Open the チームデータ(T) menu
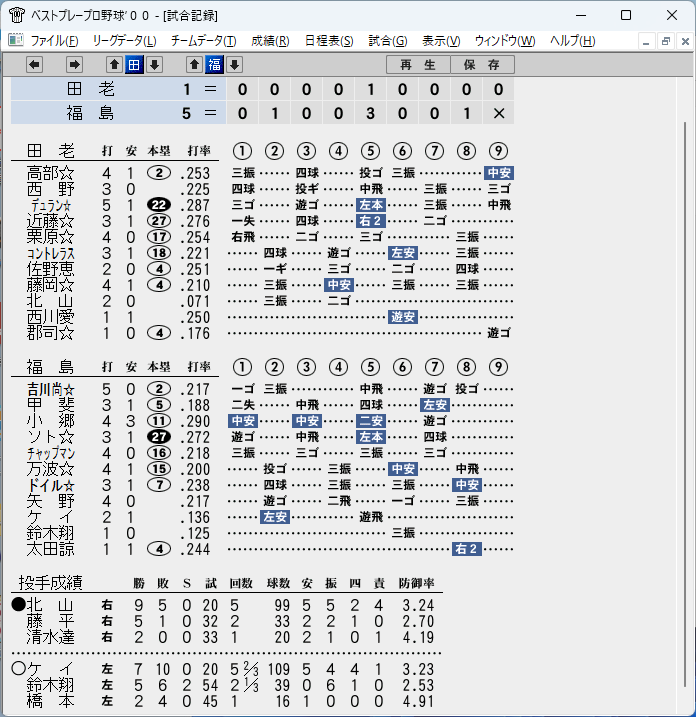The image size is (696, 717). (x=203, y=41)
